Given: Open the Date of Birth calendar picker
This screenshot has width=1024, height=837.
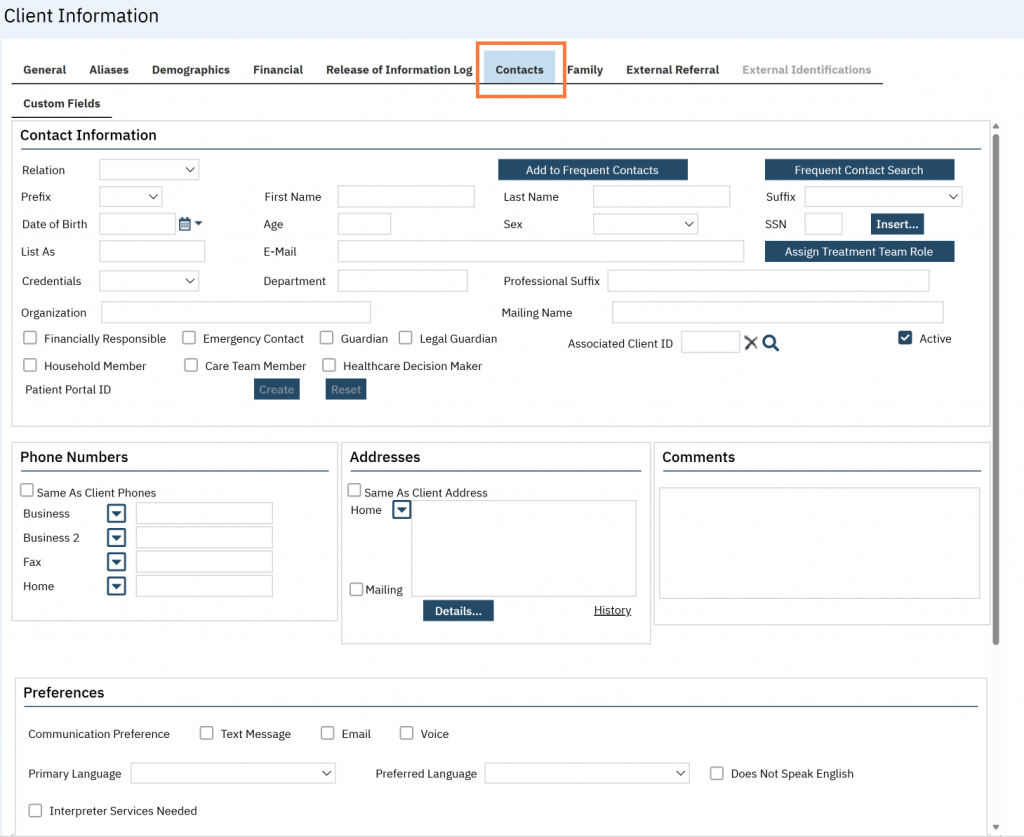Looking at the screenshot, I should (185, 224).
